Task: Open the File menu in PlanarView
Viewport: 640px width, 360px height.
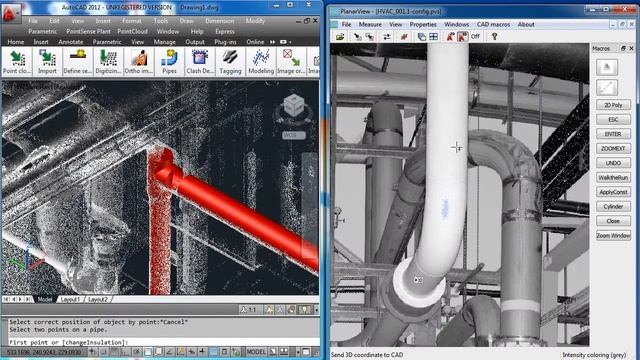Action: (x=346, y=24)
